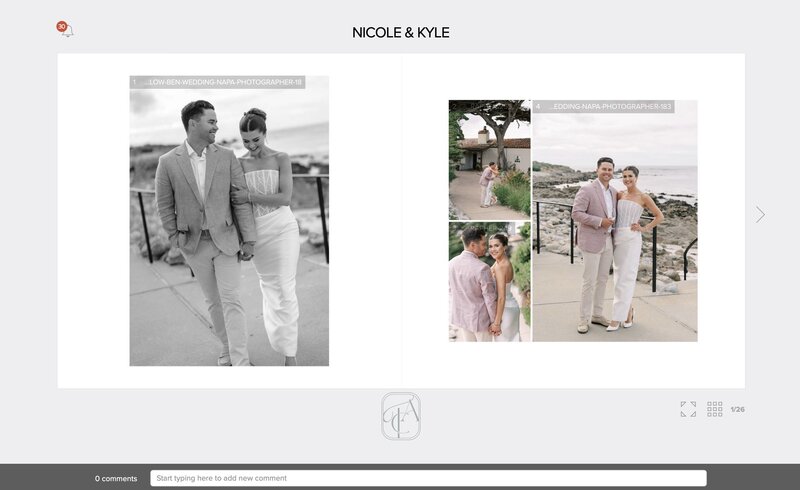This screenshot has height=490, width=800.
Task: Click the comment text input field
Action: (428, 478)
